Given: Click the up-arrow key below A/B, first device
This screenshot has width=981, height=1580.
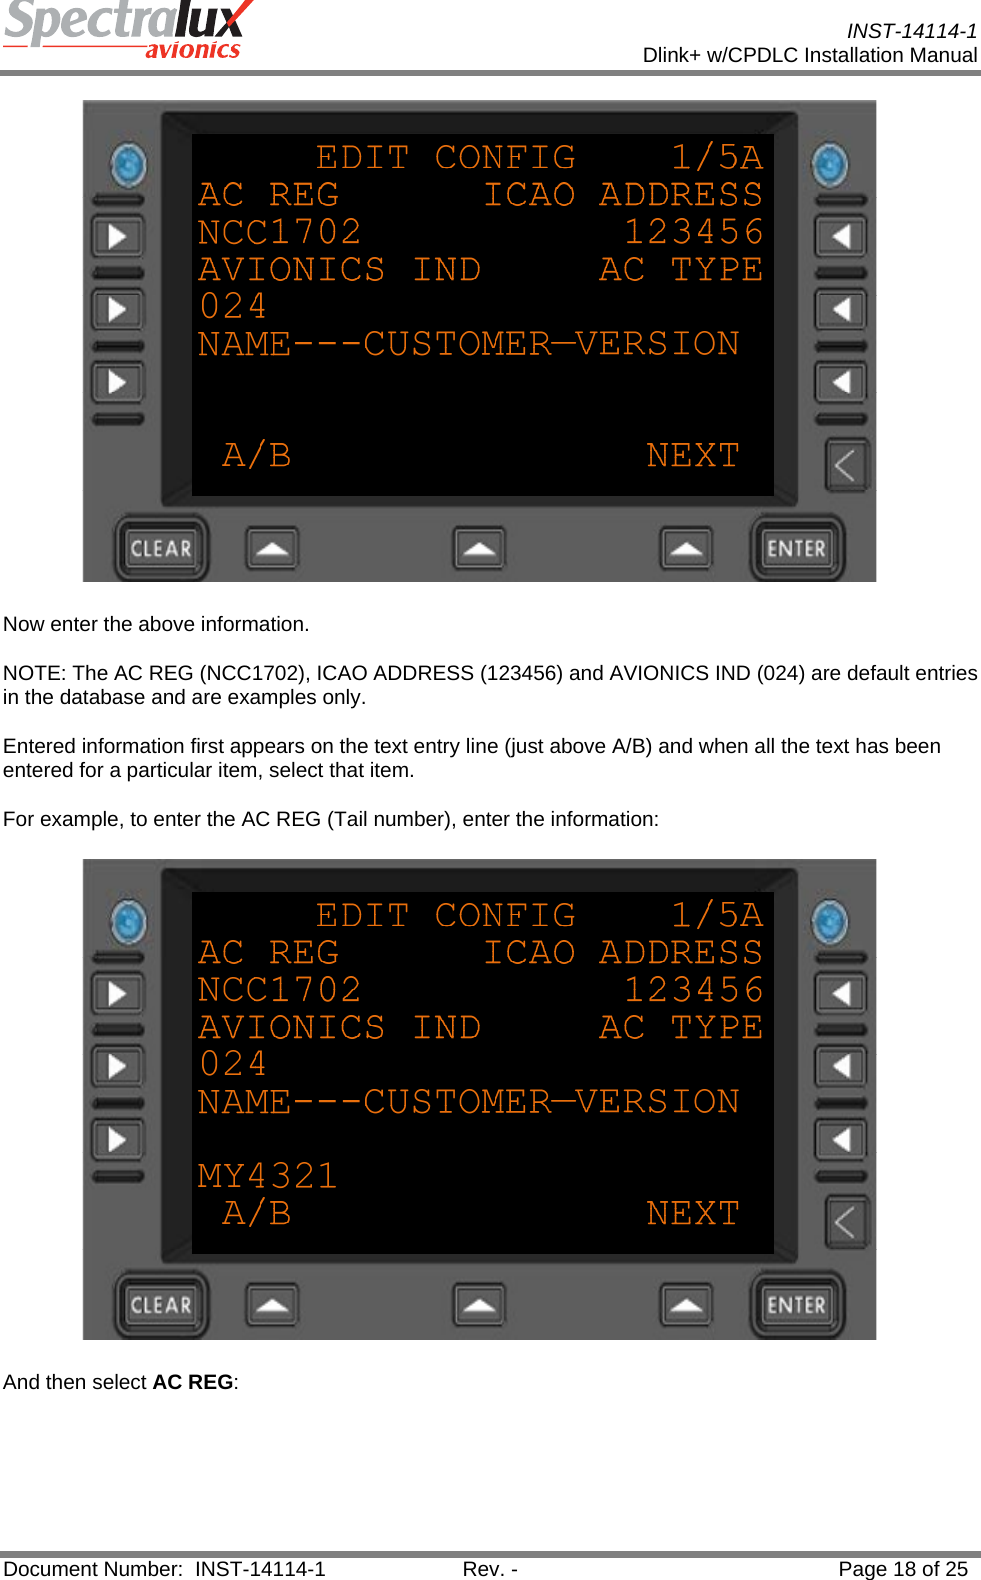Looking at the screenshot, I should coord(272,548).
